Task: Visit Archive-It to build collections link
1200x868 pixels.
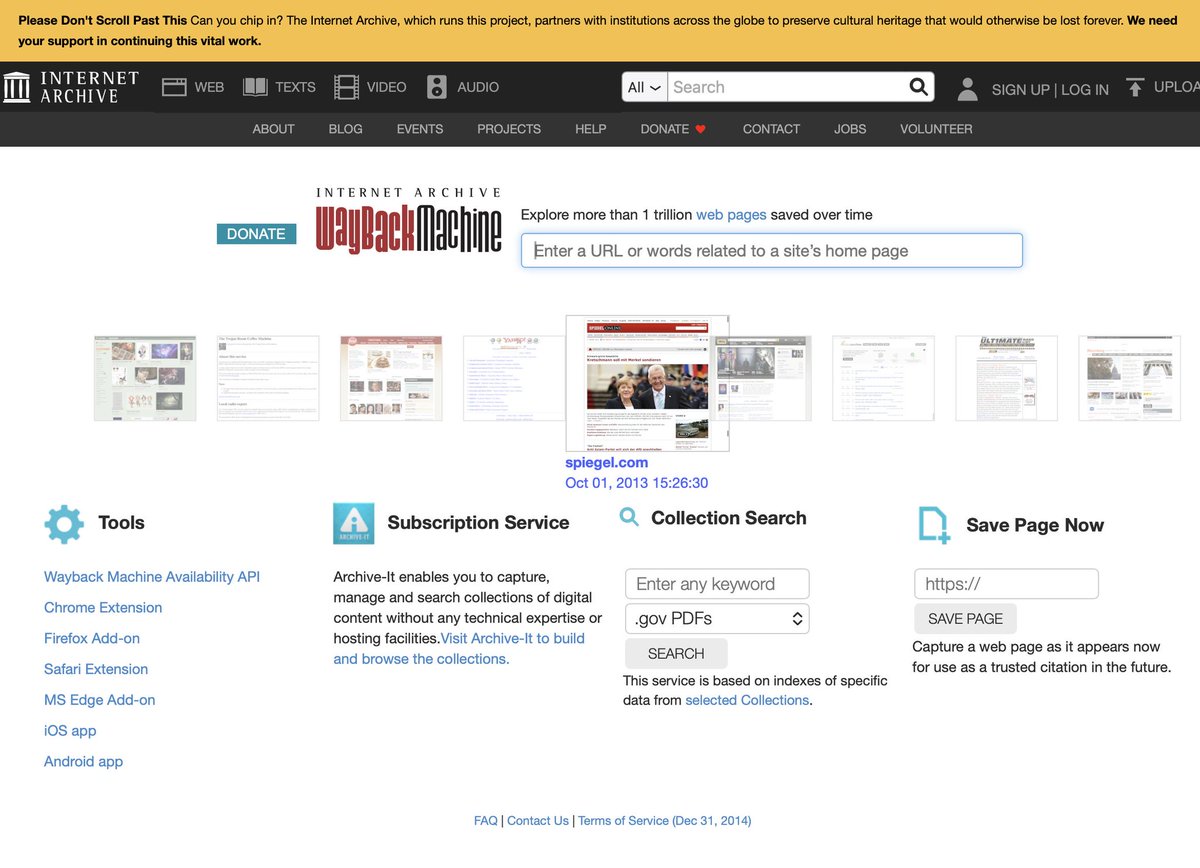Action: point(459,649)
